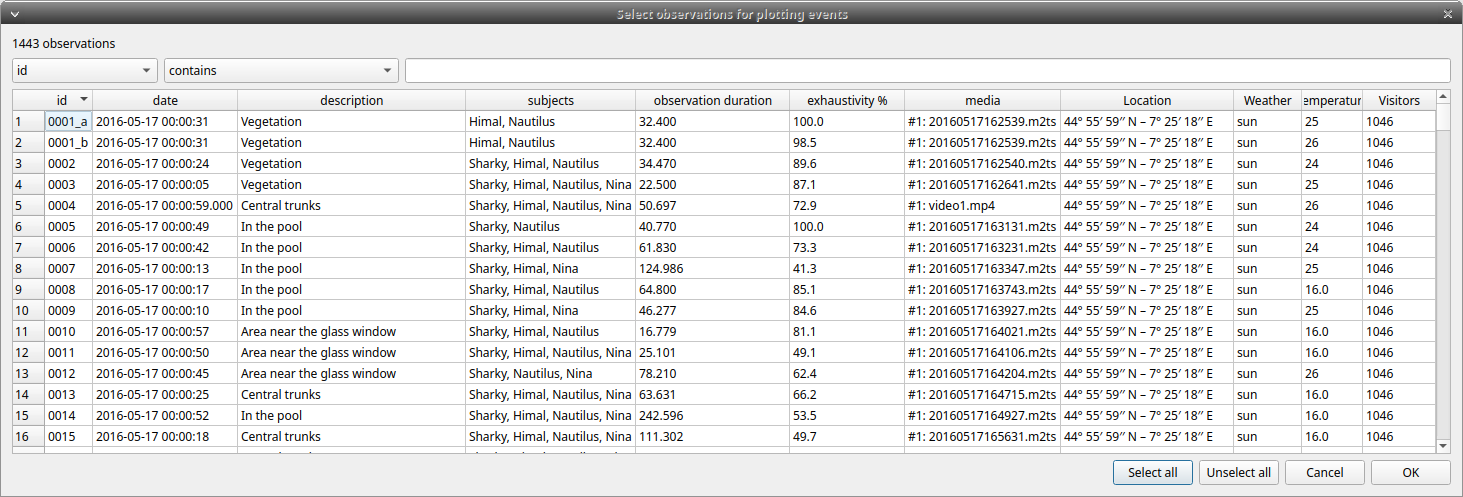
Task: Select observation id 0014
Action: (x=68, y=415)
